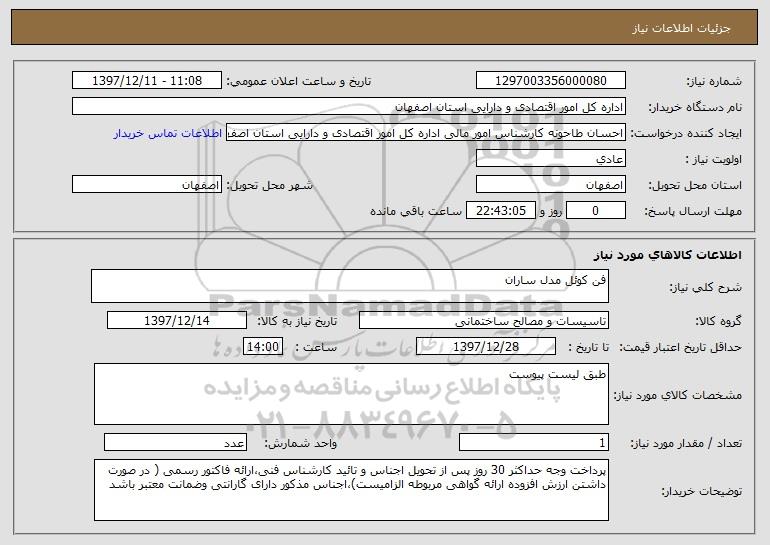Click the شرح کلی نیاز text box
This screenshot has width=770, height=545.
(350, 286)
